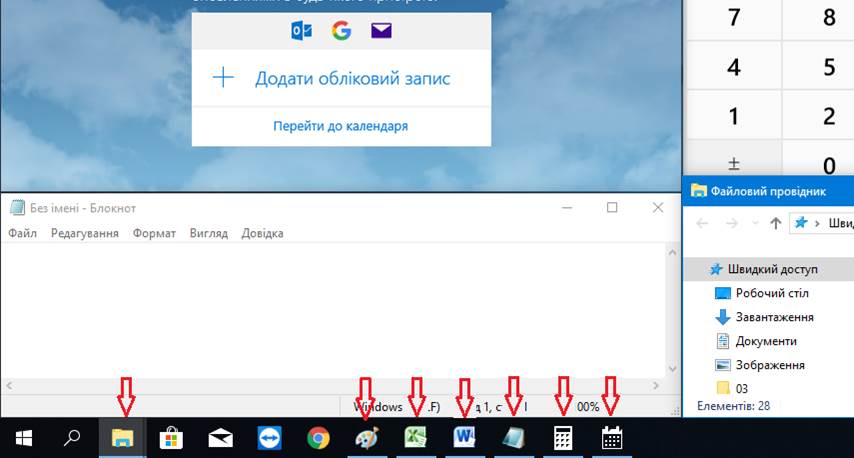The height and width of the screenshot is (458, 854).
Task: Choose the purple Yahoo mail icon
Action: 381,30
